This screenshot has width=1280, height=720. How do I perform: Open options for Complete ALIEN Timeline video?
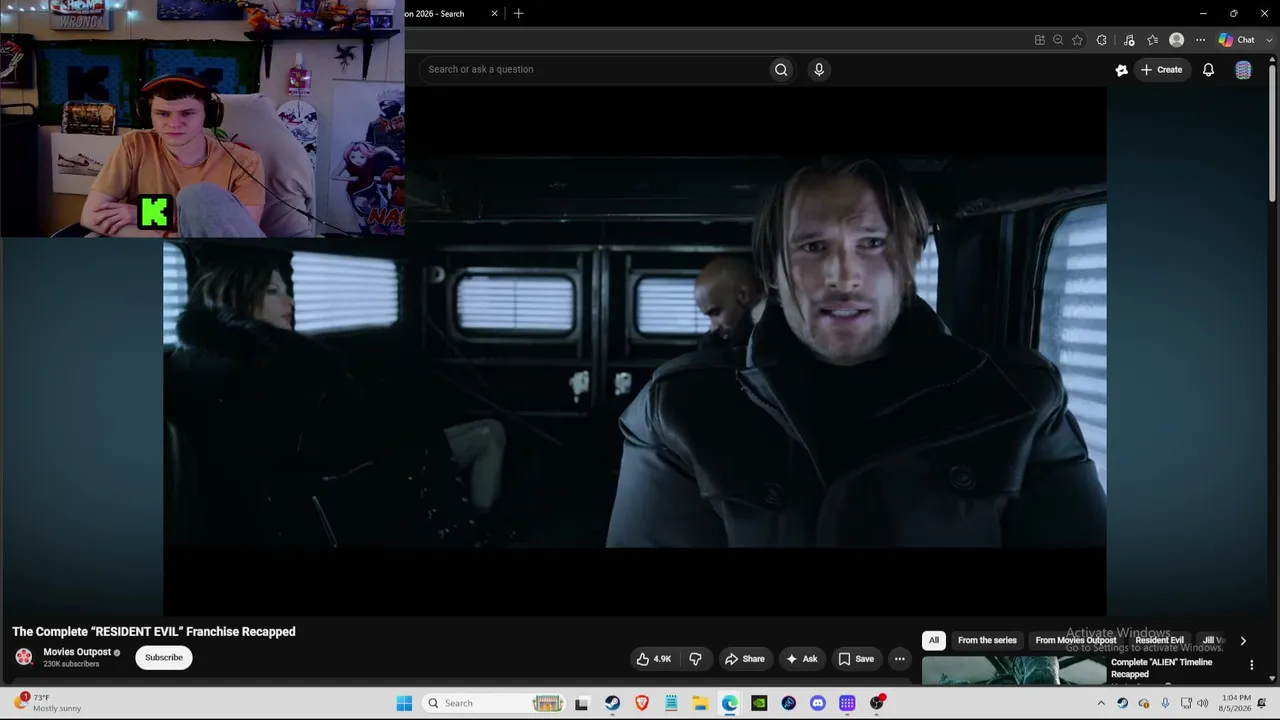tap(1251, 665)
